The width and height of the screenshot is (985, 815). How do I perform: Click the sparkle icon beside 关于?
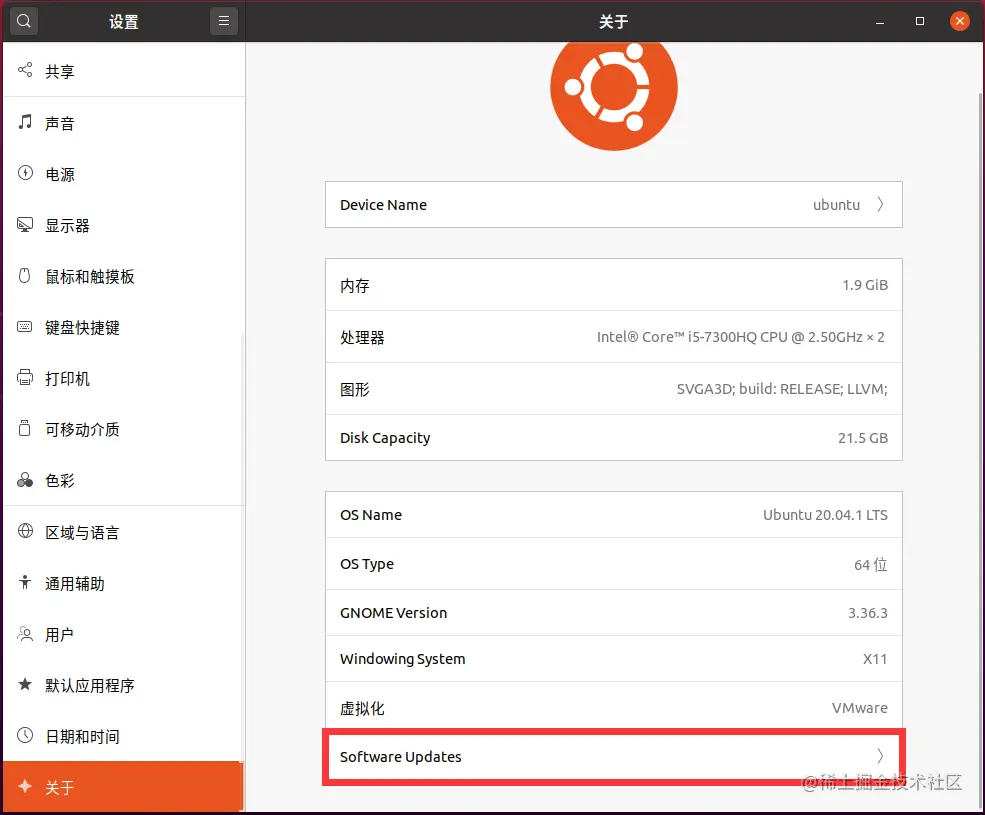click(25, 786)
